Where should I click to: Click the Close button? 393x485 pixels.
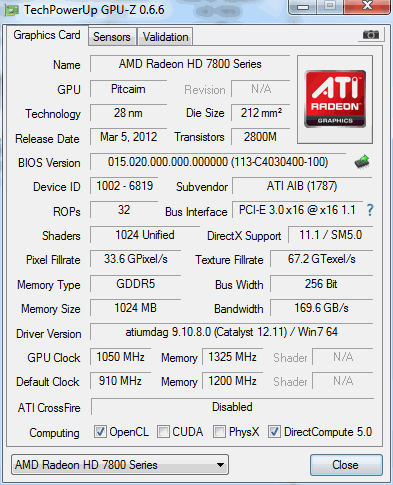pos(346,465)
